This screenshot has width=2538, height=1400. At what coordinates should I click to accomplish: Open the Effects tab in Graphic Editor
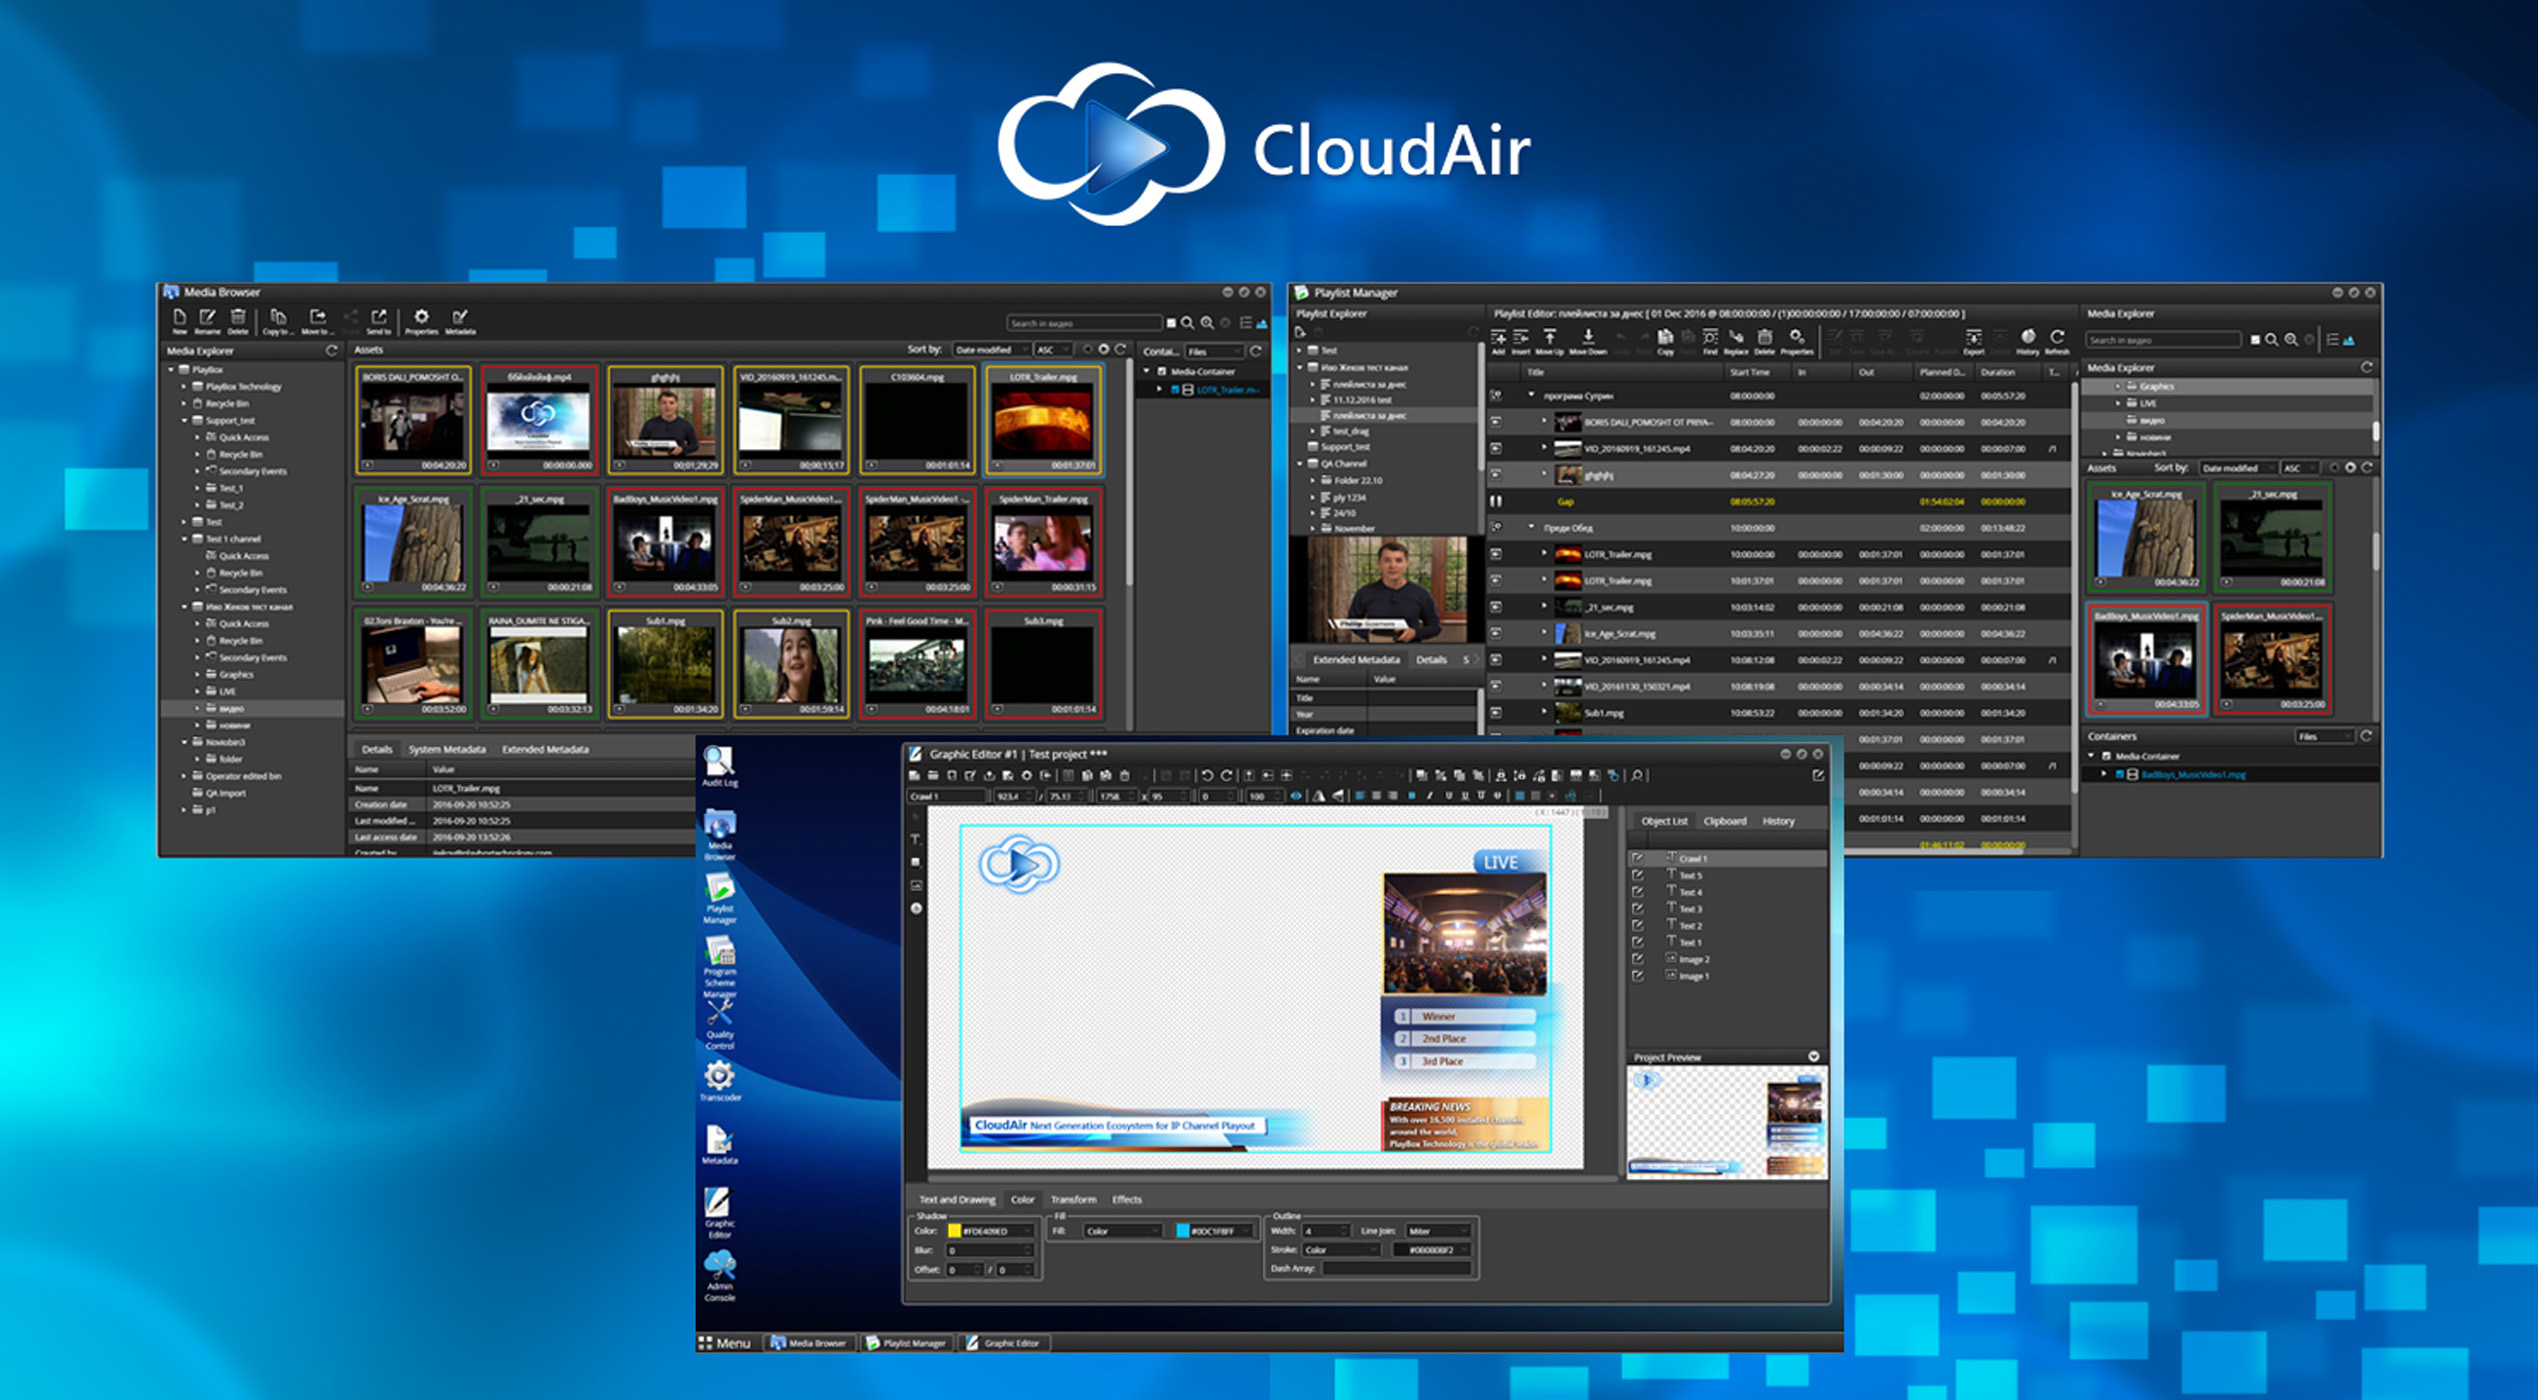1127,1200
